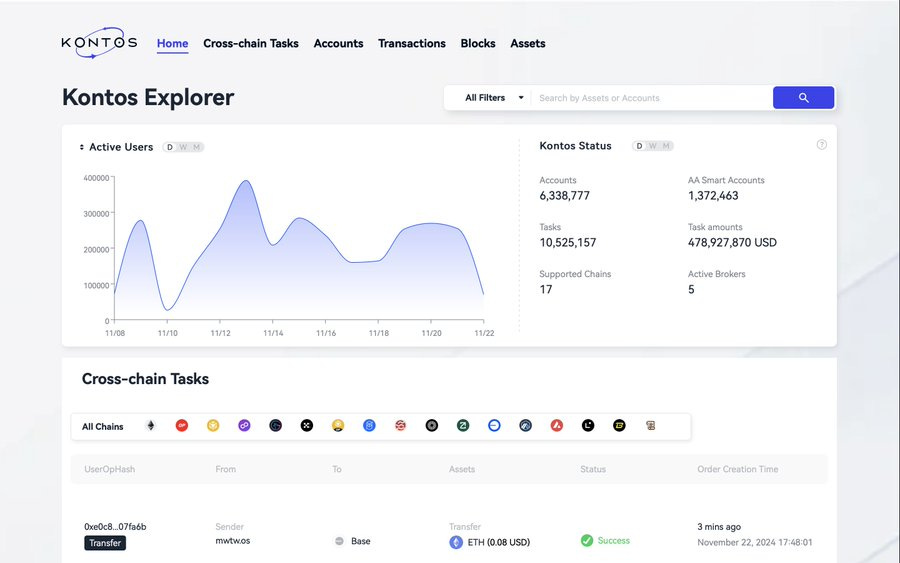Switch Active Users chart to D (daily)
The width and height of the screenshot is (900, 563).
pos(170,147)
